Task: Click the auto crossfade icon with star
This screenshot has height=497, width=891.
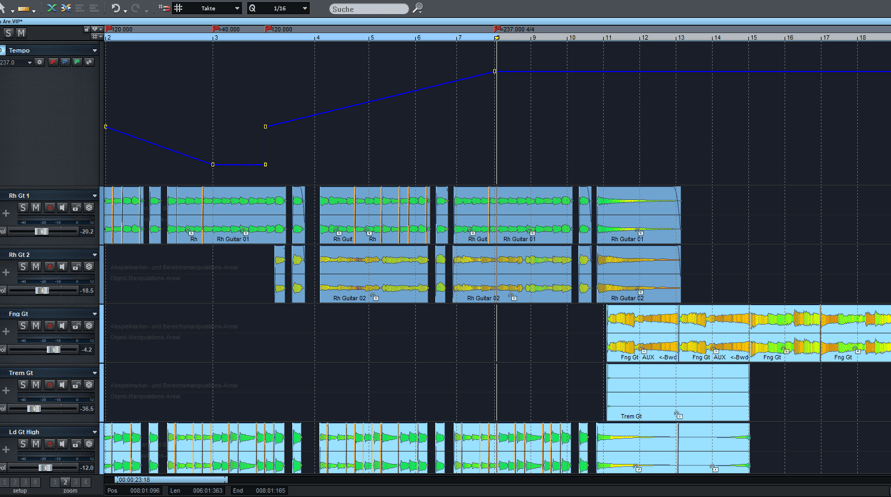Action: pyautogui.click(x=66, y=8)
